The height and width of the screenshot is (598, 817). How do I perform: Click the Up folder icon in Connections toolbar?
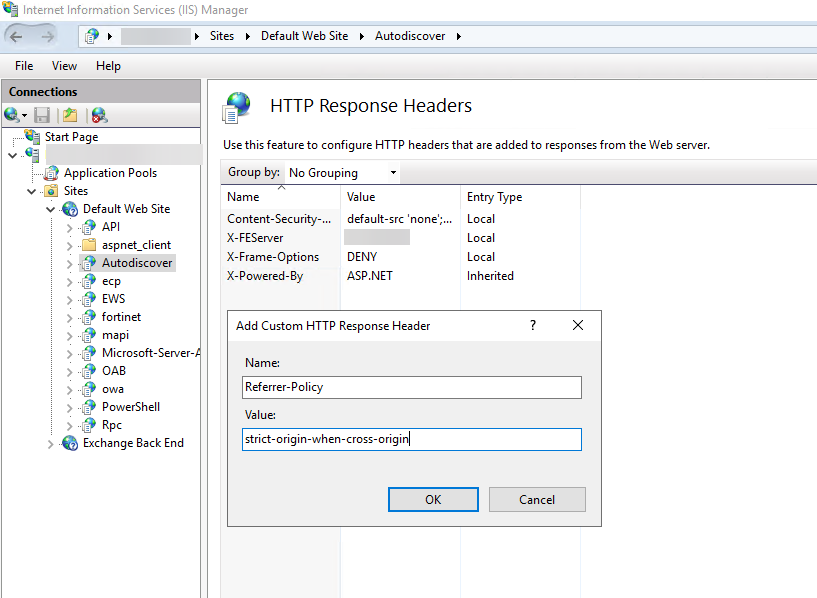[70, 115]
